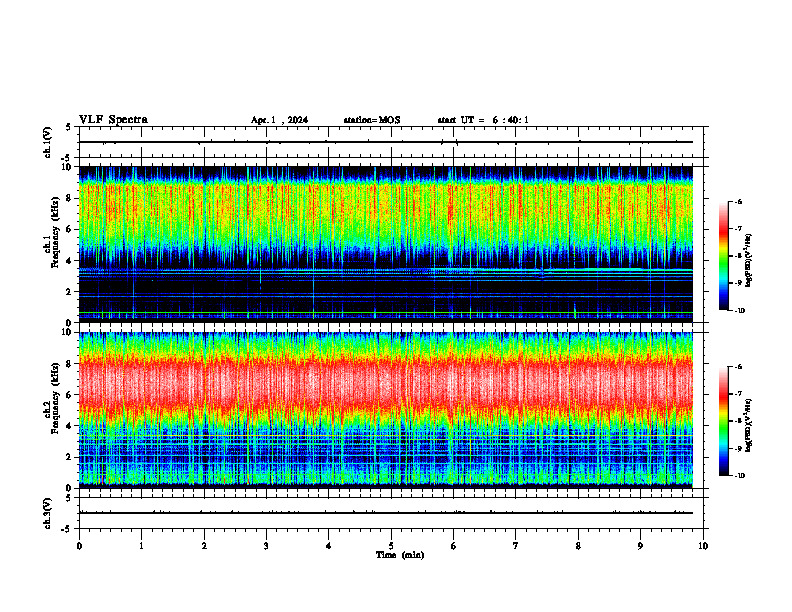Click time-axis tick label "7"
792x612 pixels.
tap(516, 546)
